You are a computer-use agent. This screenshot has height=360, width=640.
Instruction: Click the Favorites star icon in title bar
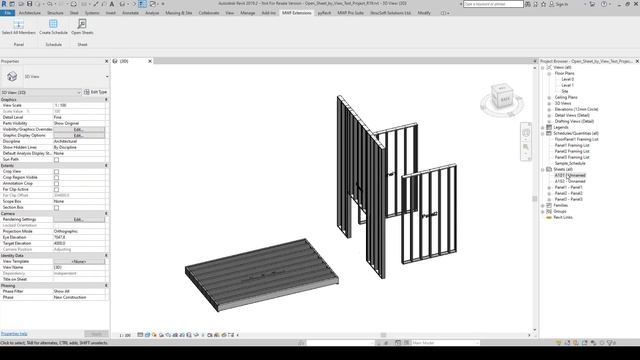pyautogui.click(x=543, y=4)
